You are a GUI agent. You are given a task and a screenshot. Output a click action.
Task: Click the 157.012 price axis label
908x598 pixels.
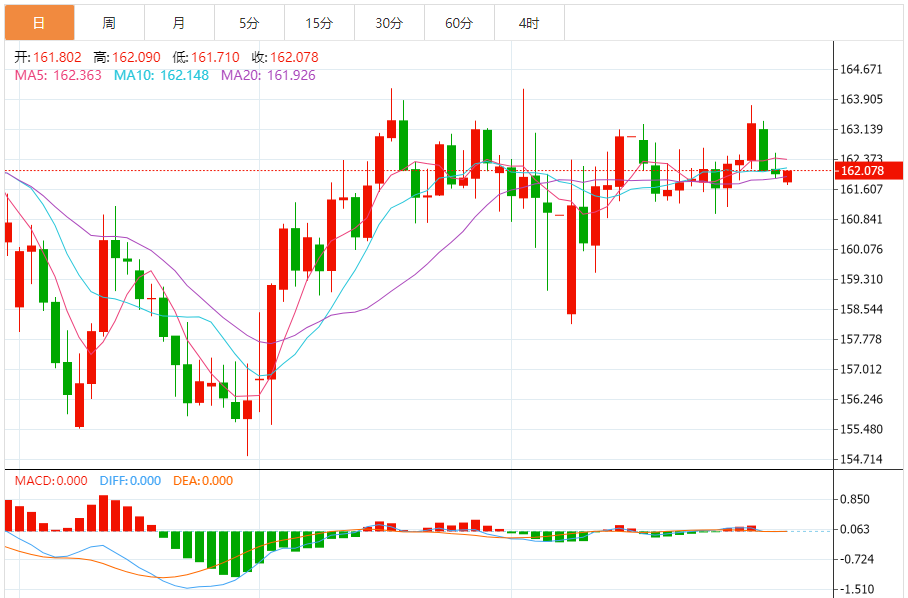click(x=861, y=369)
